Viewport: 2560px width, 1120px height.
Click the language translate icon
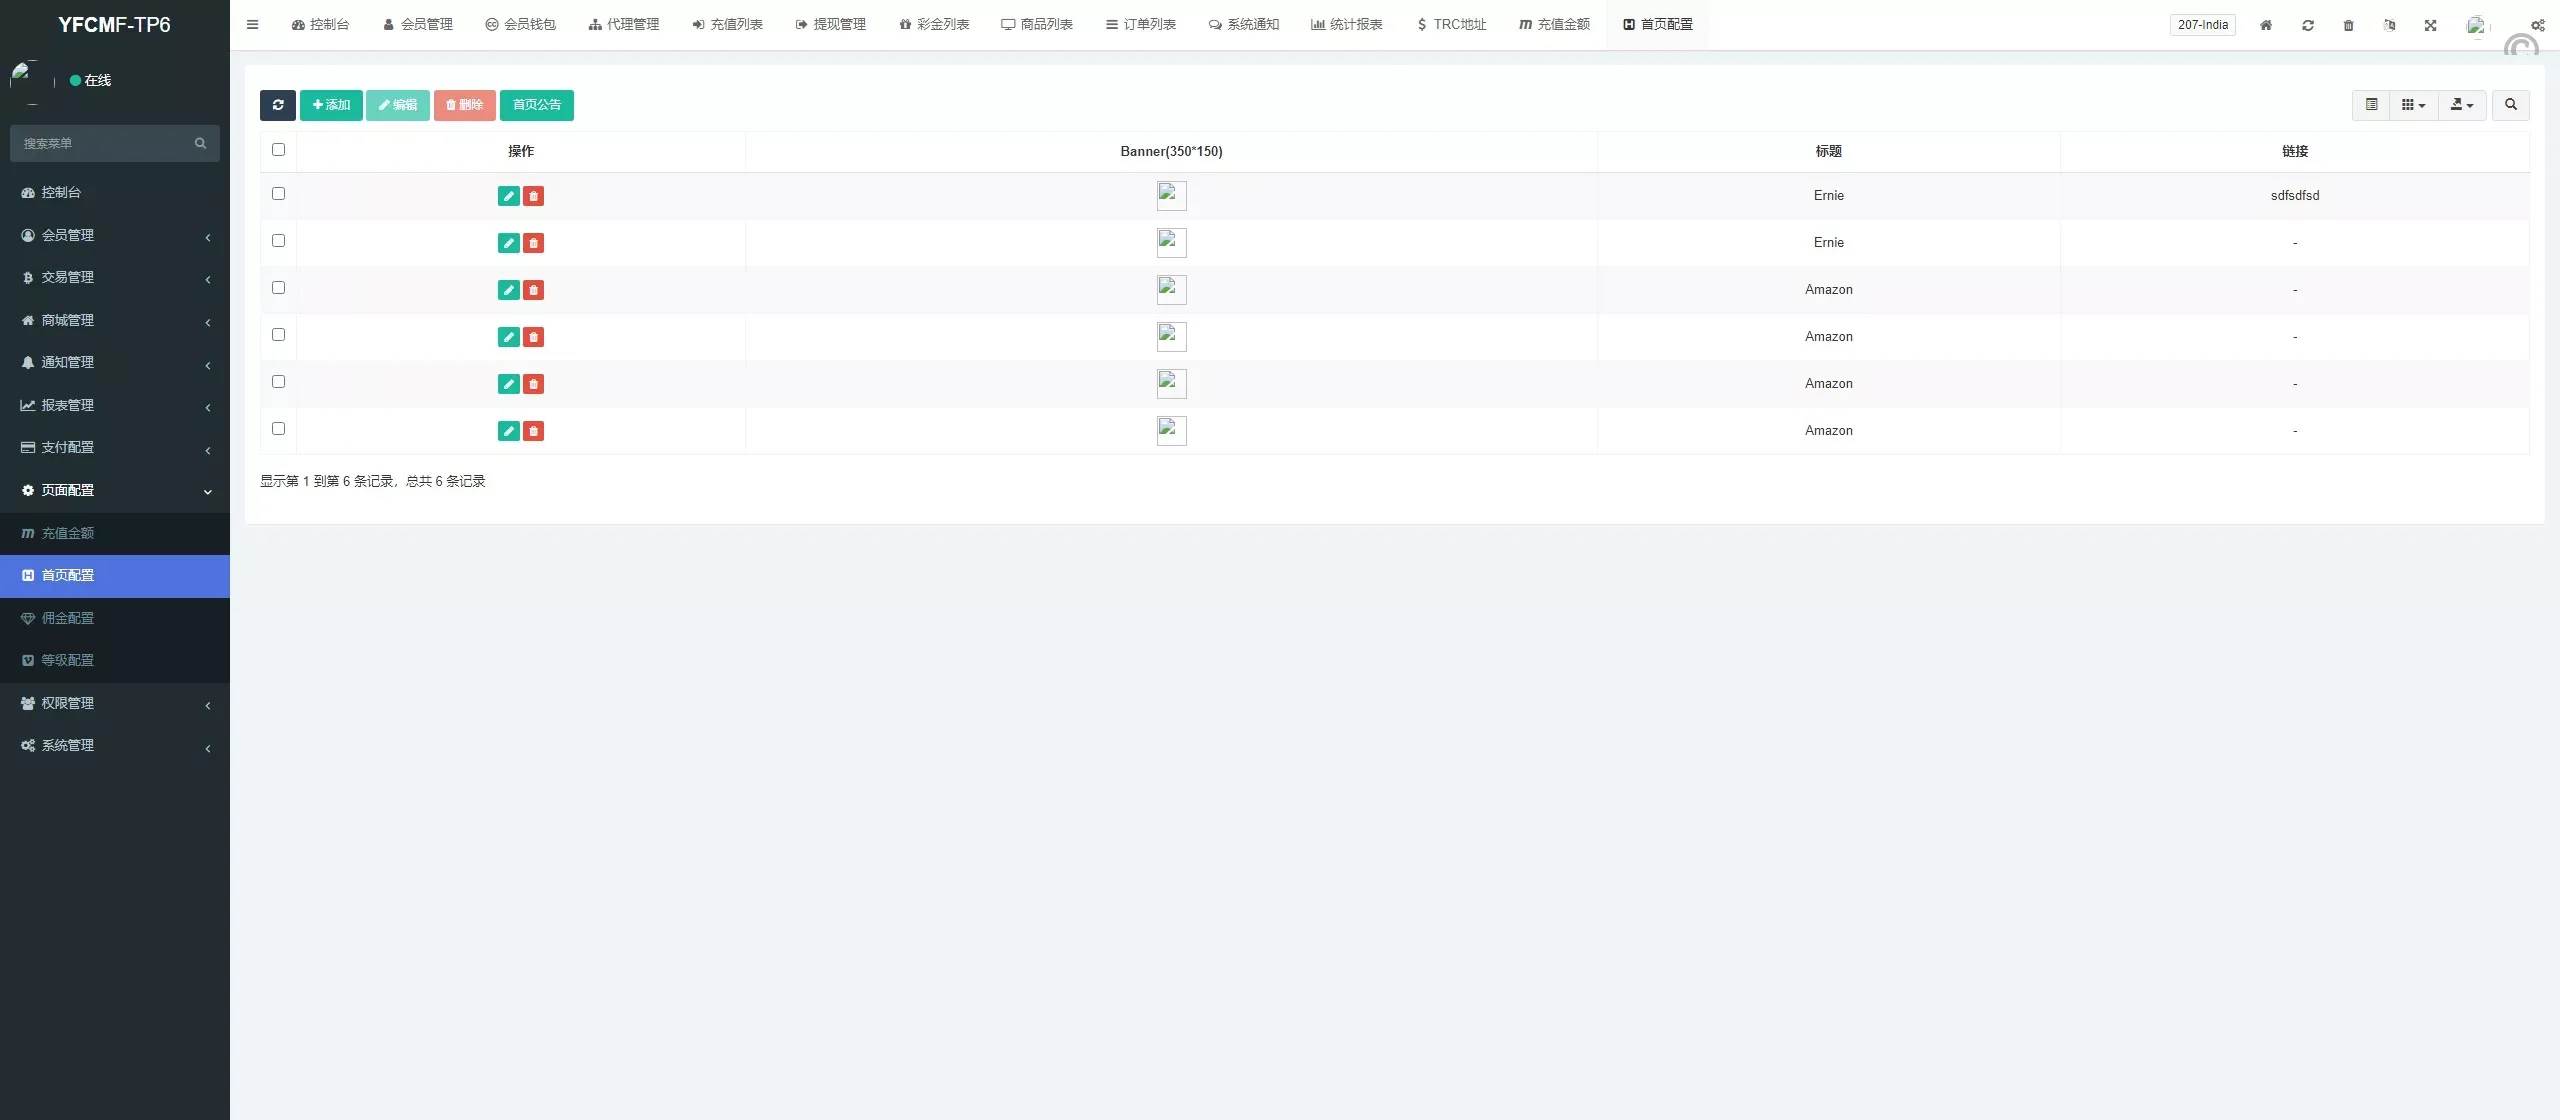click(2389, 25)
